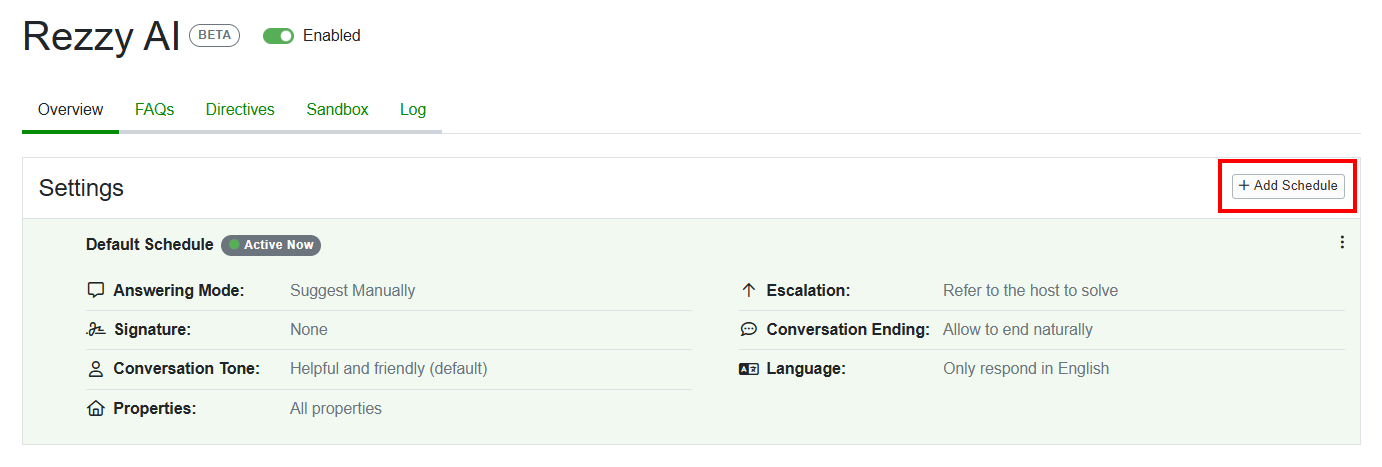Image resolution: width=1382 pixels, height=467 pixels.
Task: Click 'Only respond in English' value
Action: pos(1026,369)
